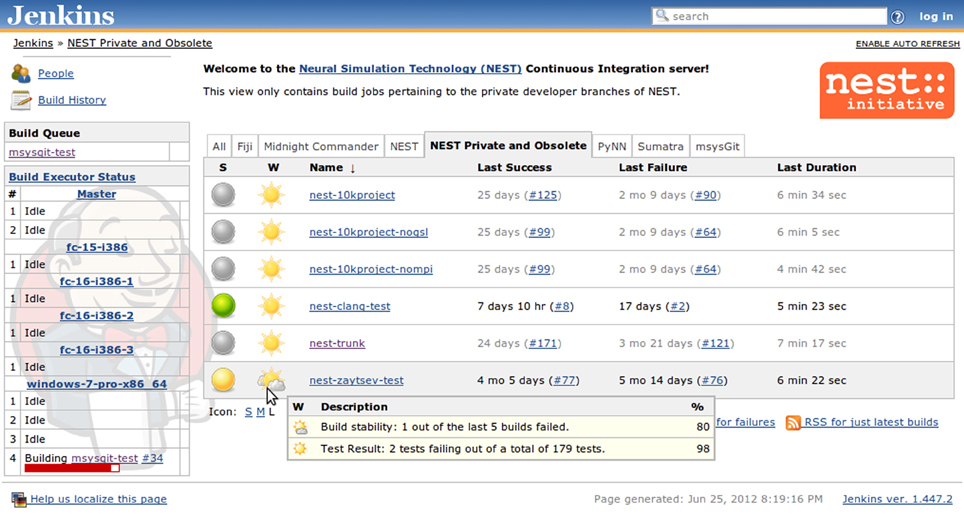Screen dimensions: 964x514
Task: Click the RSS feed icon for latest builds
Action: (793, 422)
